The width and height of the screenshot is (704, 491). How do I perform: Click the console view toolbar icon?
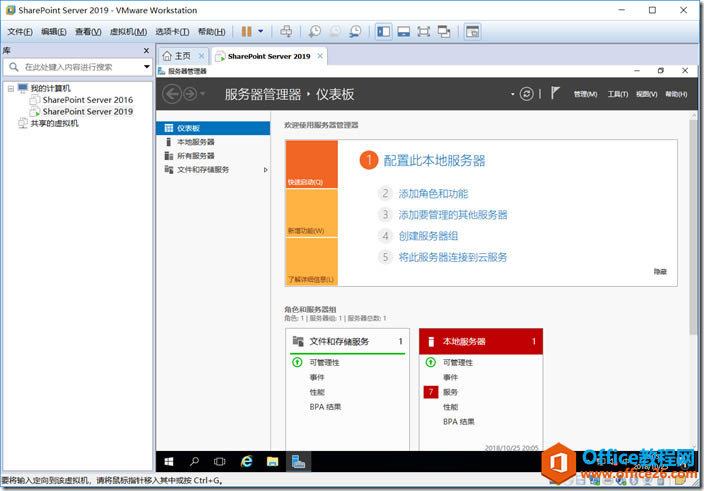point(472,31)
